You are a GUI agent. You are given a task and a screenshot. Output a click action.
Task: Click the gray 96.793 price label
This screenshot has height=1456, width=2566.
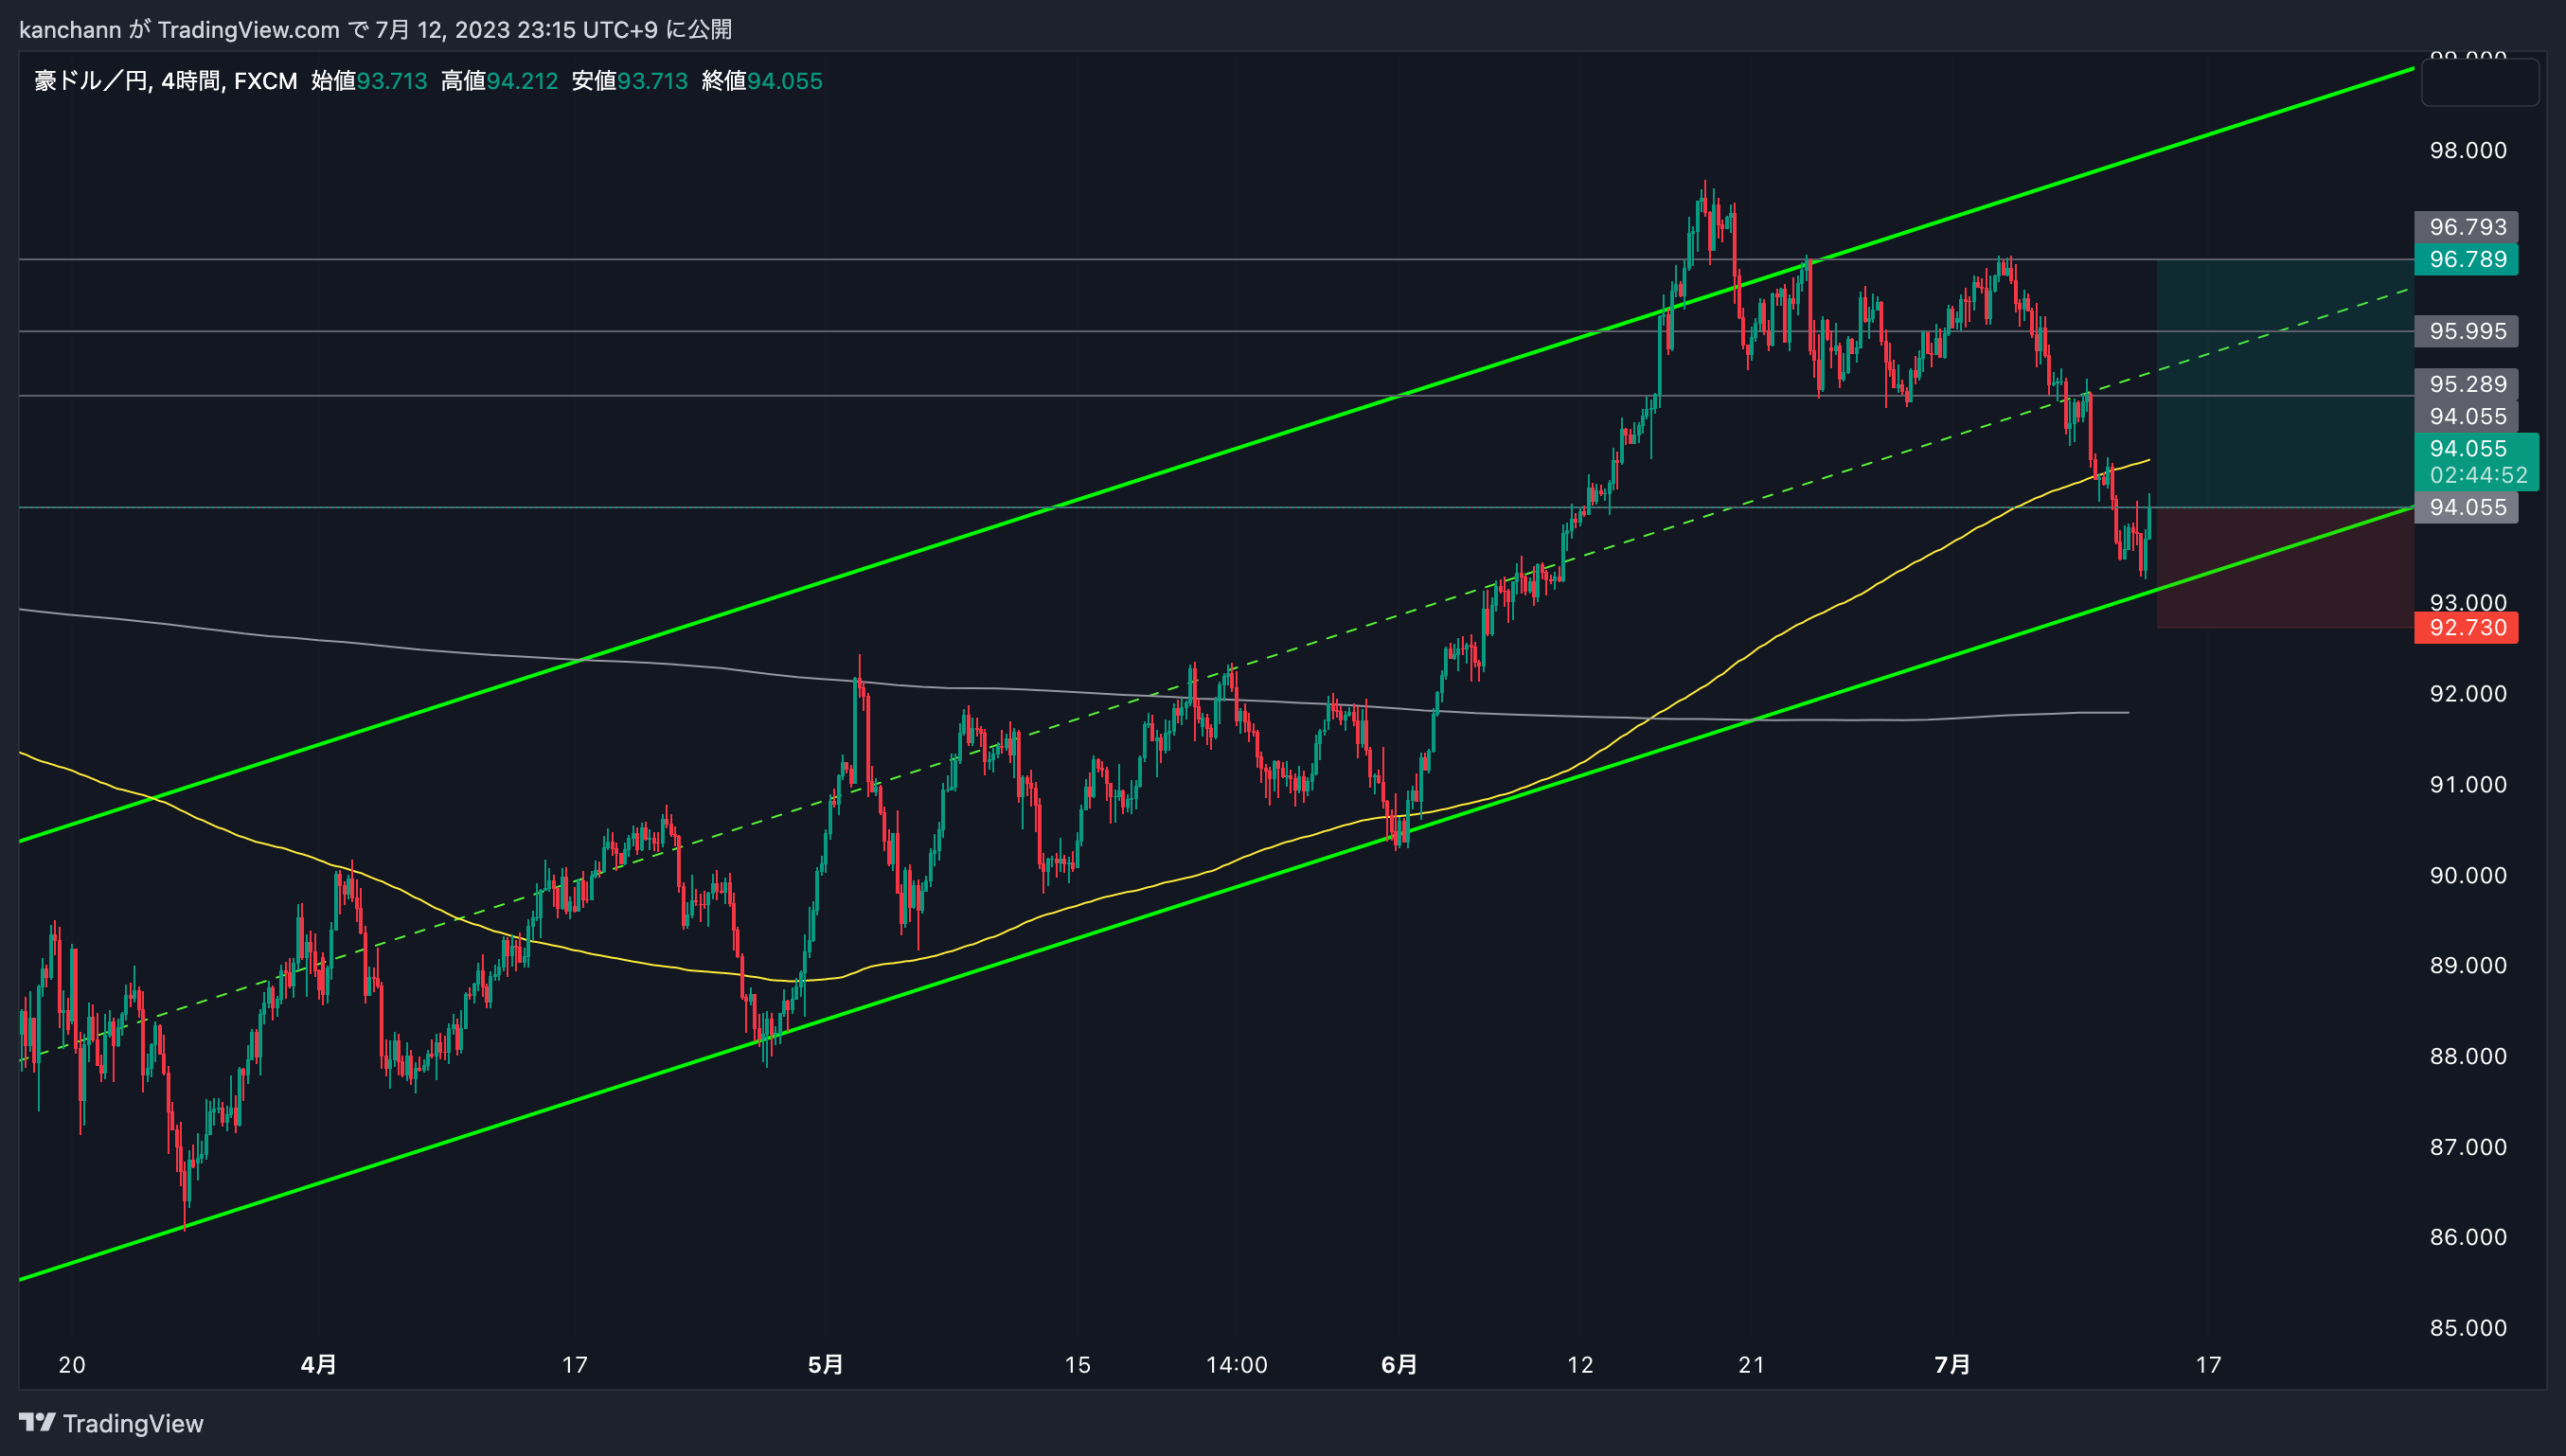[2466, 227]
